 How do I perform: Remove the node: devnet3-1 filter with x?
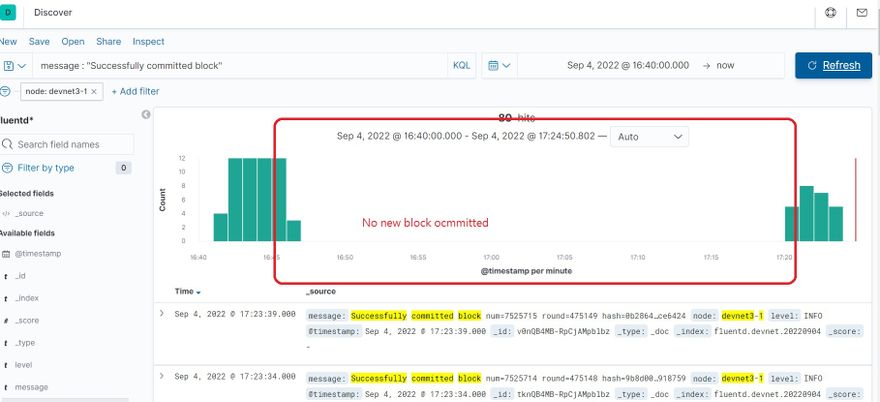coord(95,91)
